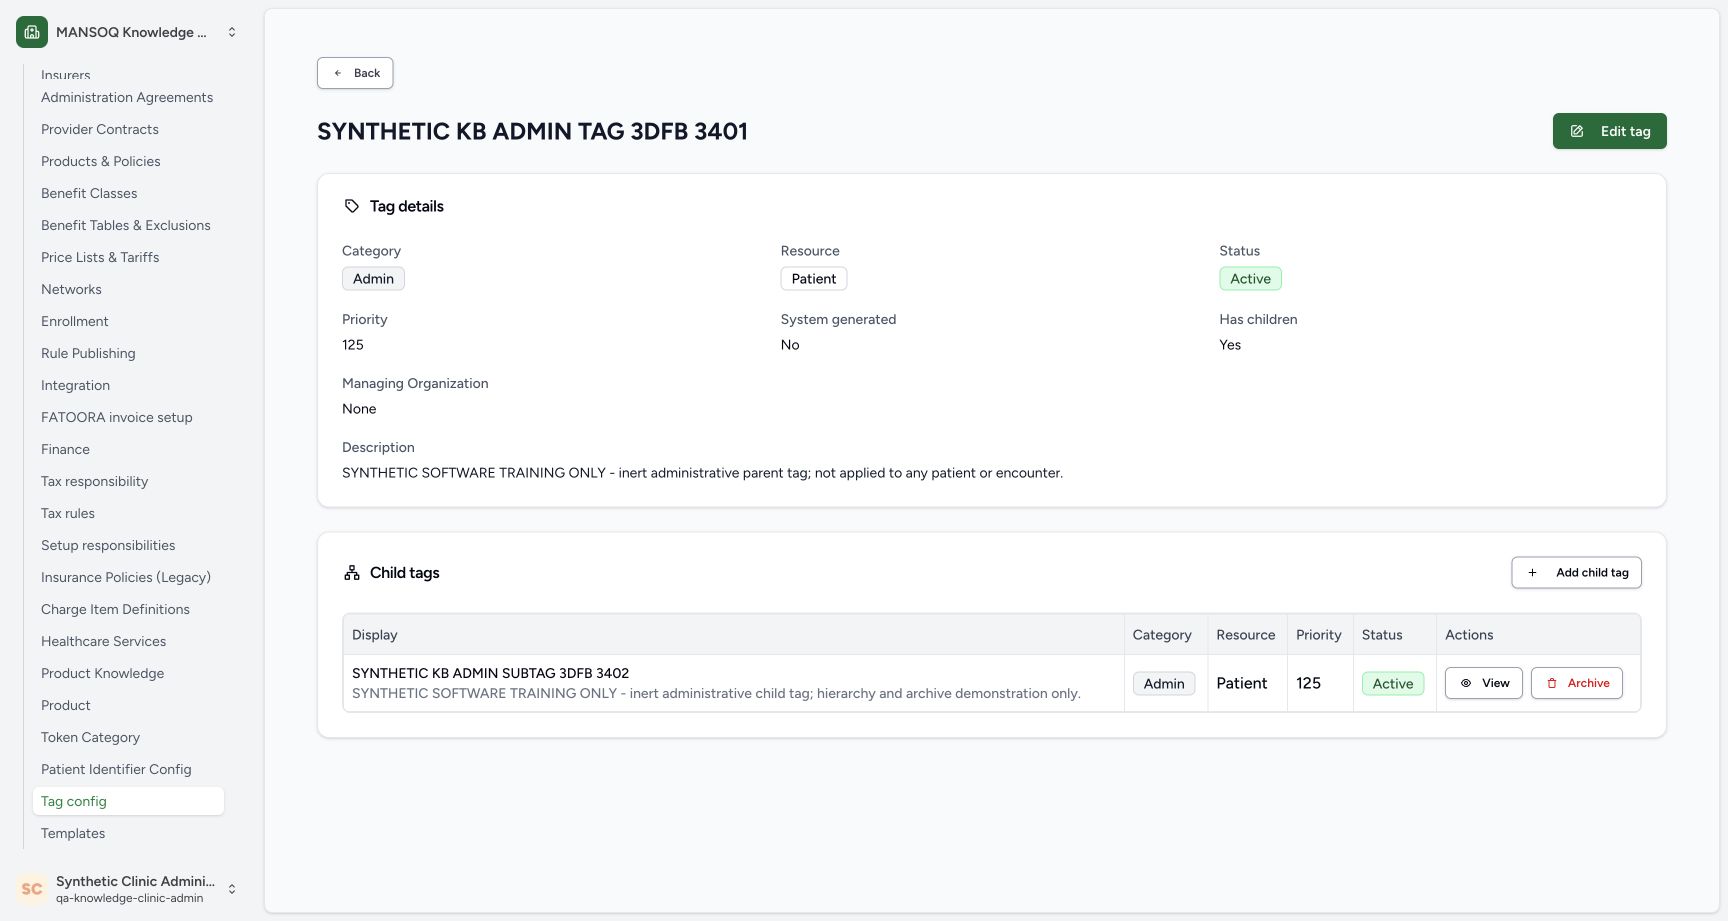Click the plus icon on Add child tag

click(x=1532, y=573)
